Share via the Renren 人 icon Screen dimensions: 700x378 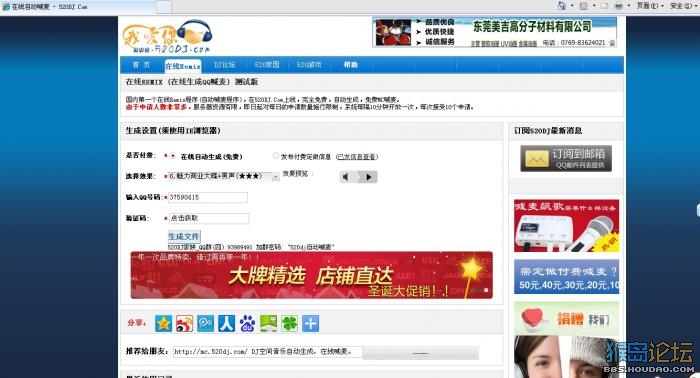(226, 323)
